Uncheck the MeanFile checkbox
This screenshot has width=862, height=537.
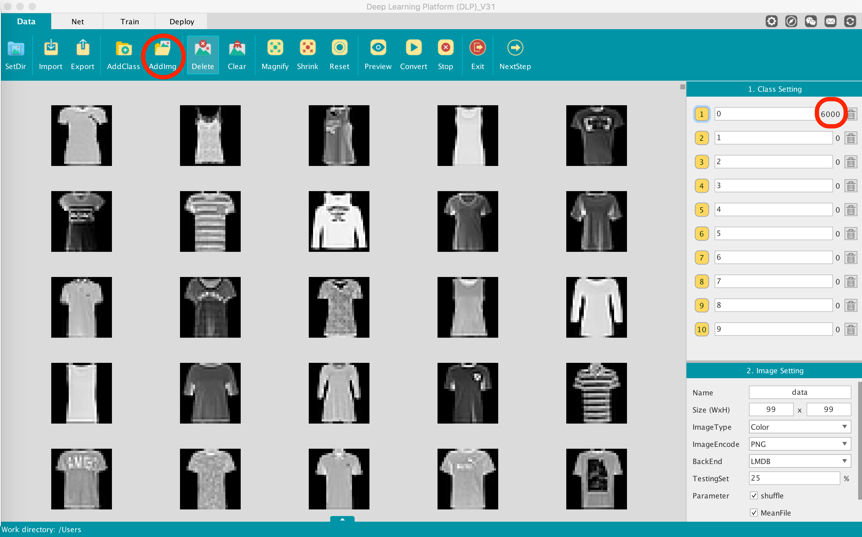754,513
